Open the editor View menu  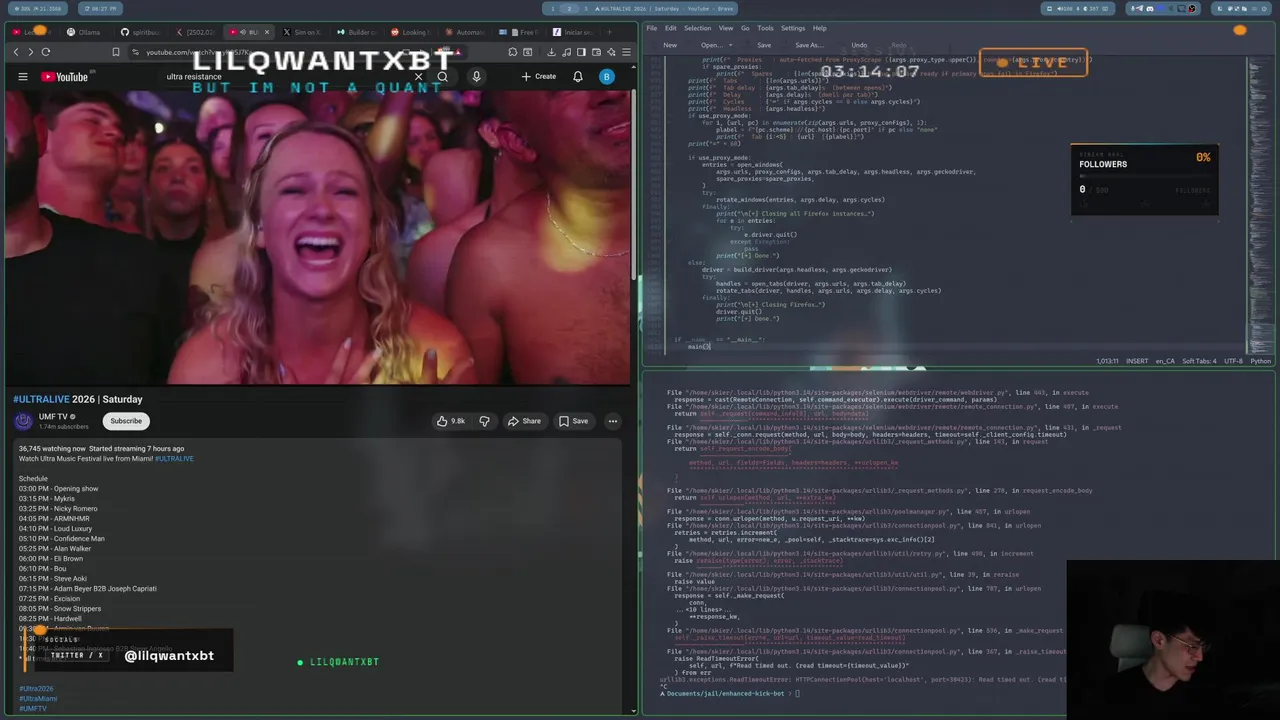click(x=726, y=28)
